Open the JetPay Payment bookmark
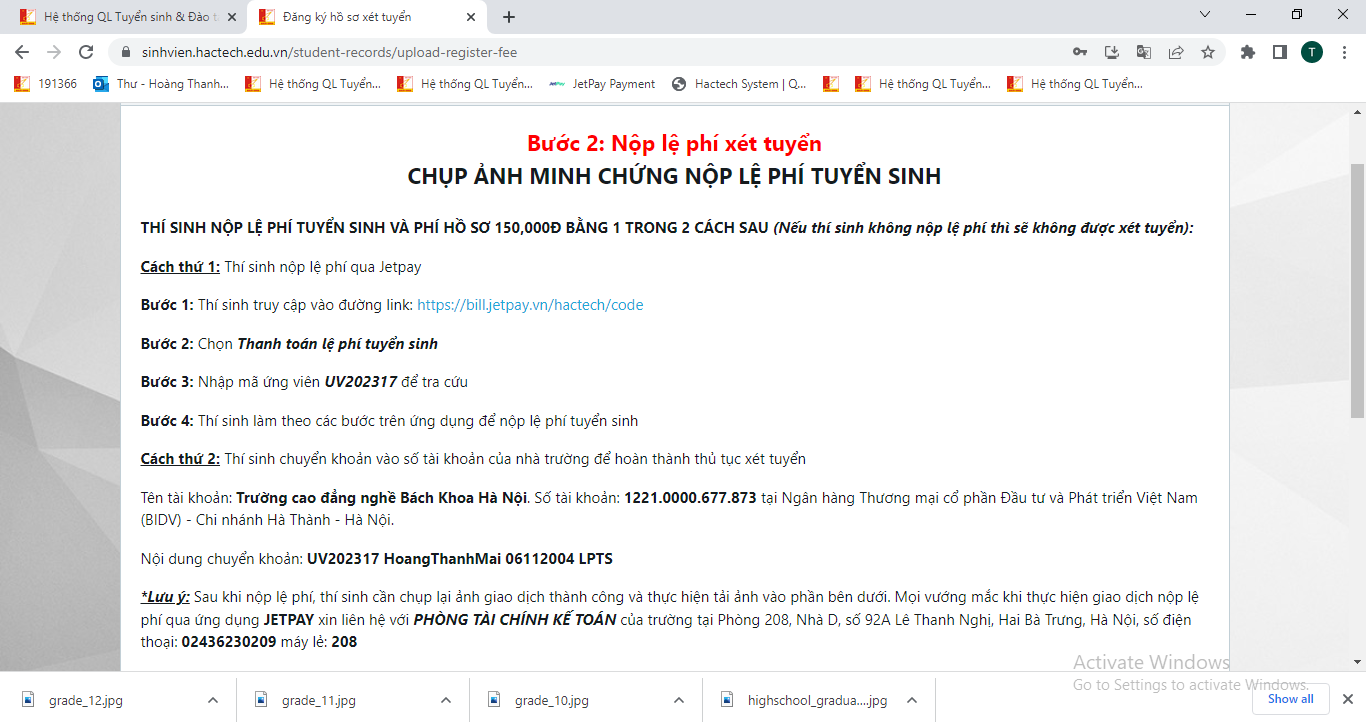1366x728 pixels. (602, 84)
